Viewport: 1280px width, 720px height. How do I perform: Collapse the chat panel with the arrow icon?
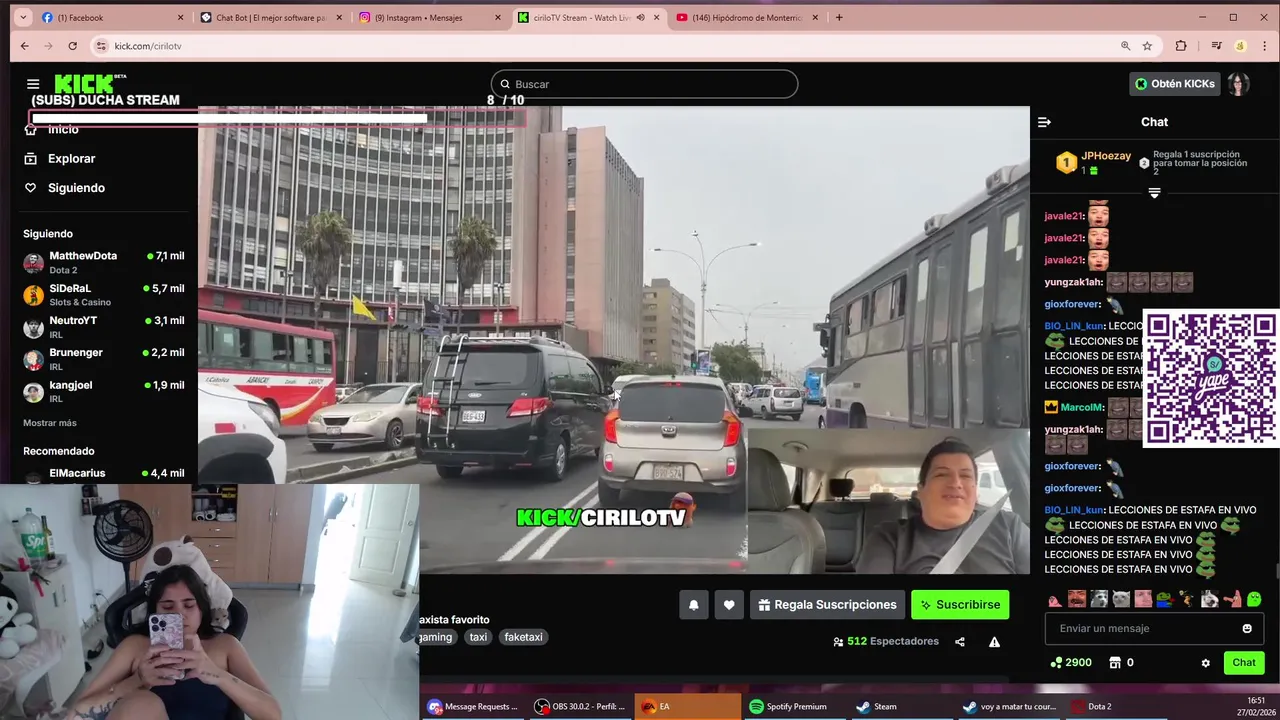pos(1044,122)
